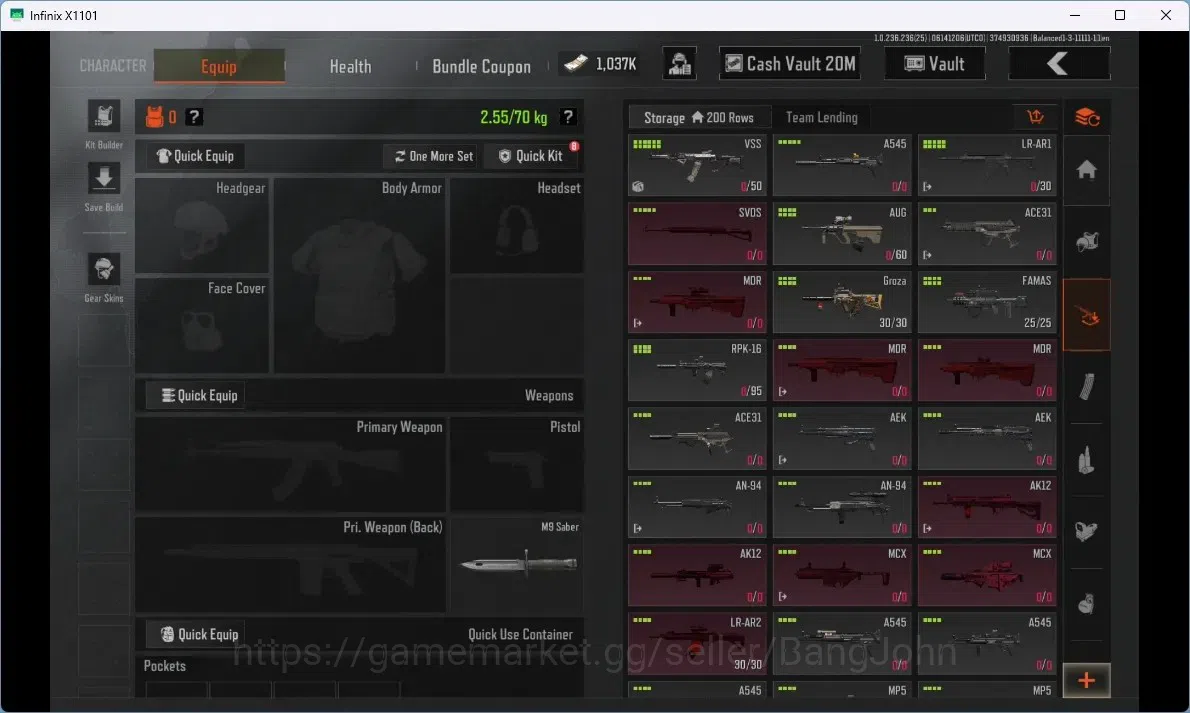Image resolution: width=1190 pixels, height=713 pixels.
Task: Click the Weapons section label
Action: (549, 396)
